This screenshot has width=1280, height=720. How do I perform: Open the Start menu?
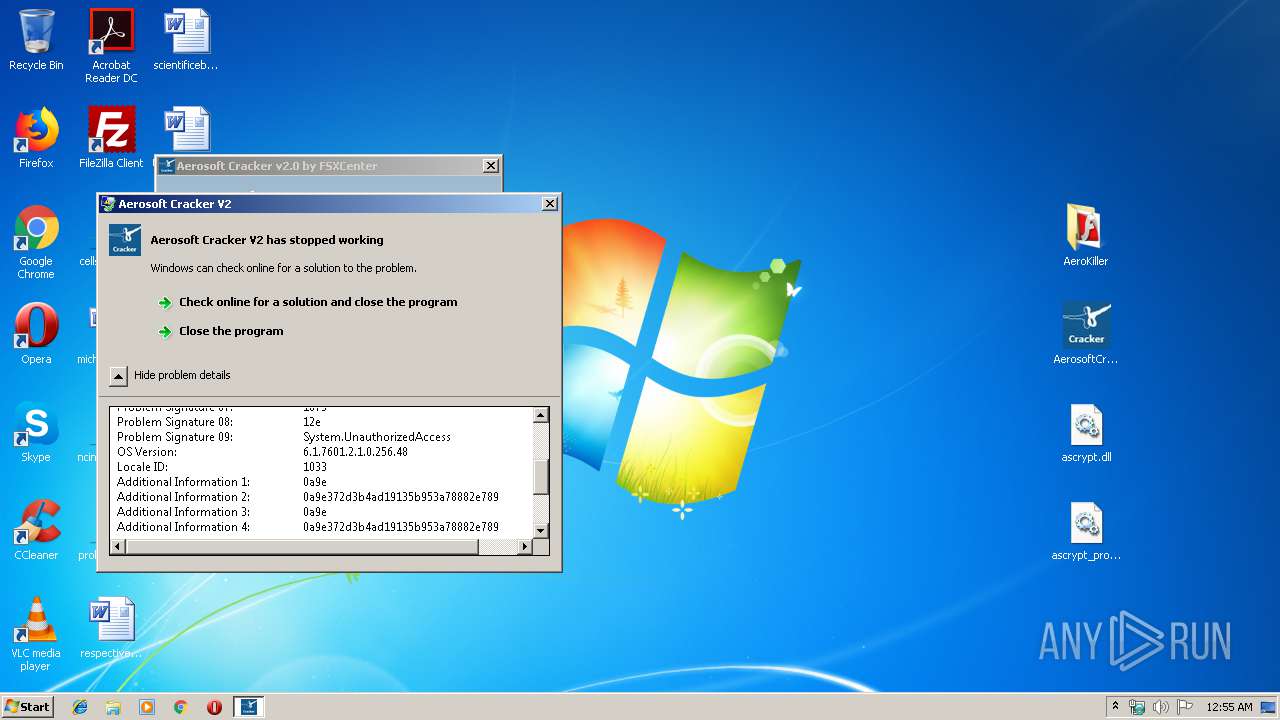(x=28, y=707)
